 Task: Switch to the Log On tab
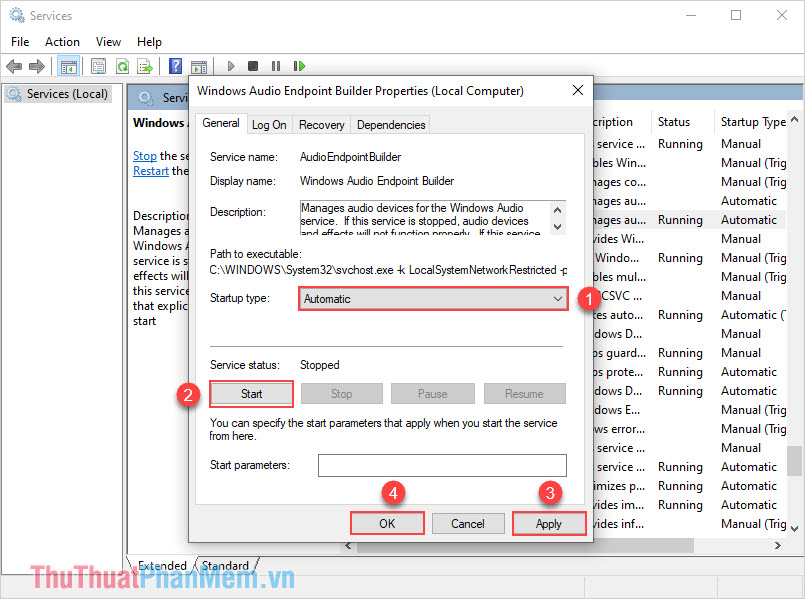click(269, 125)
